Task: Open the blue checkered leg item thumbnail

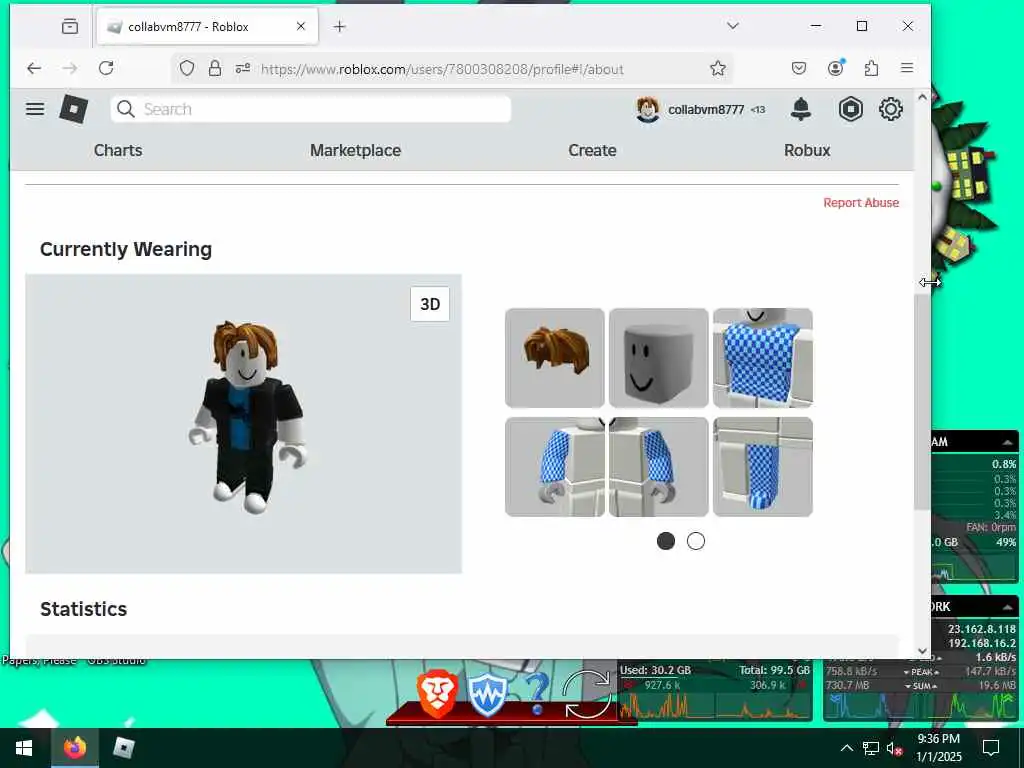Action: [x=763, y=467]
